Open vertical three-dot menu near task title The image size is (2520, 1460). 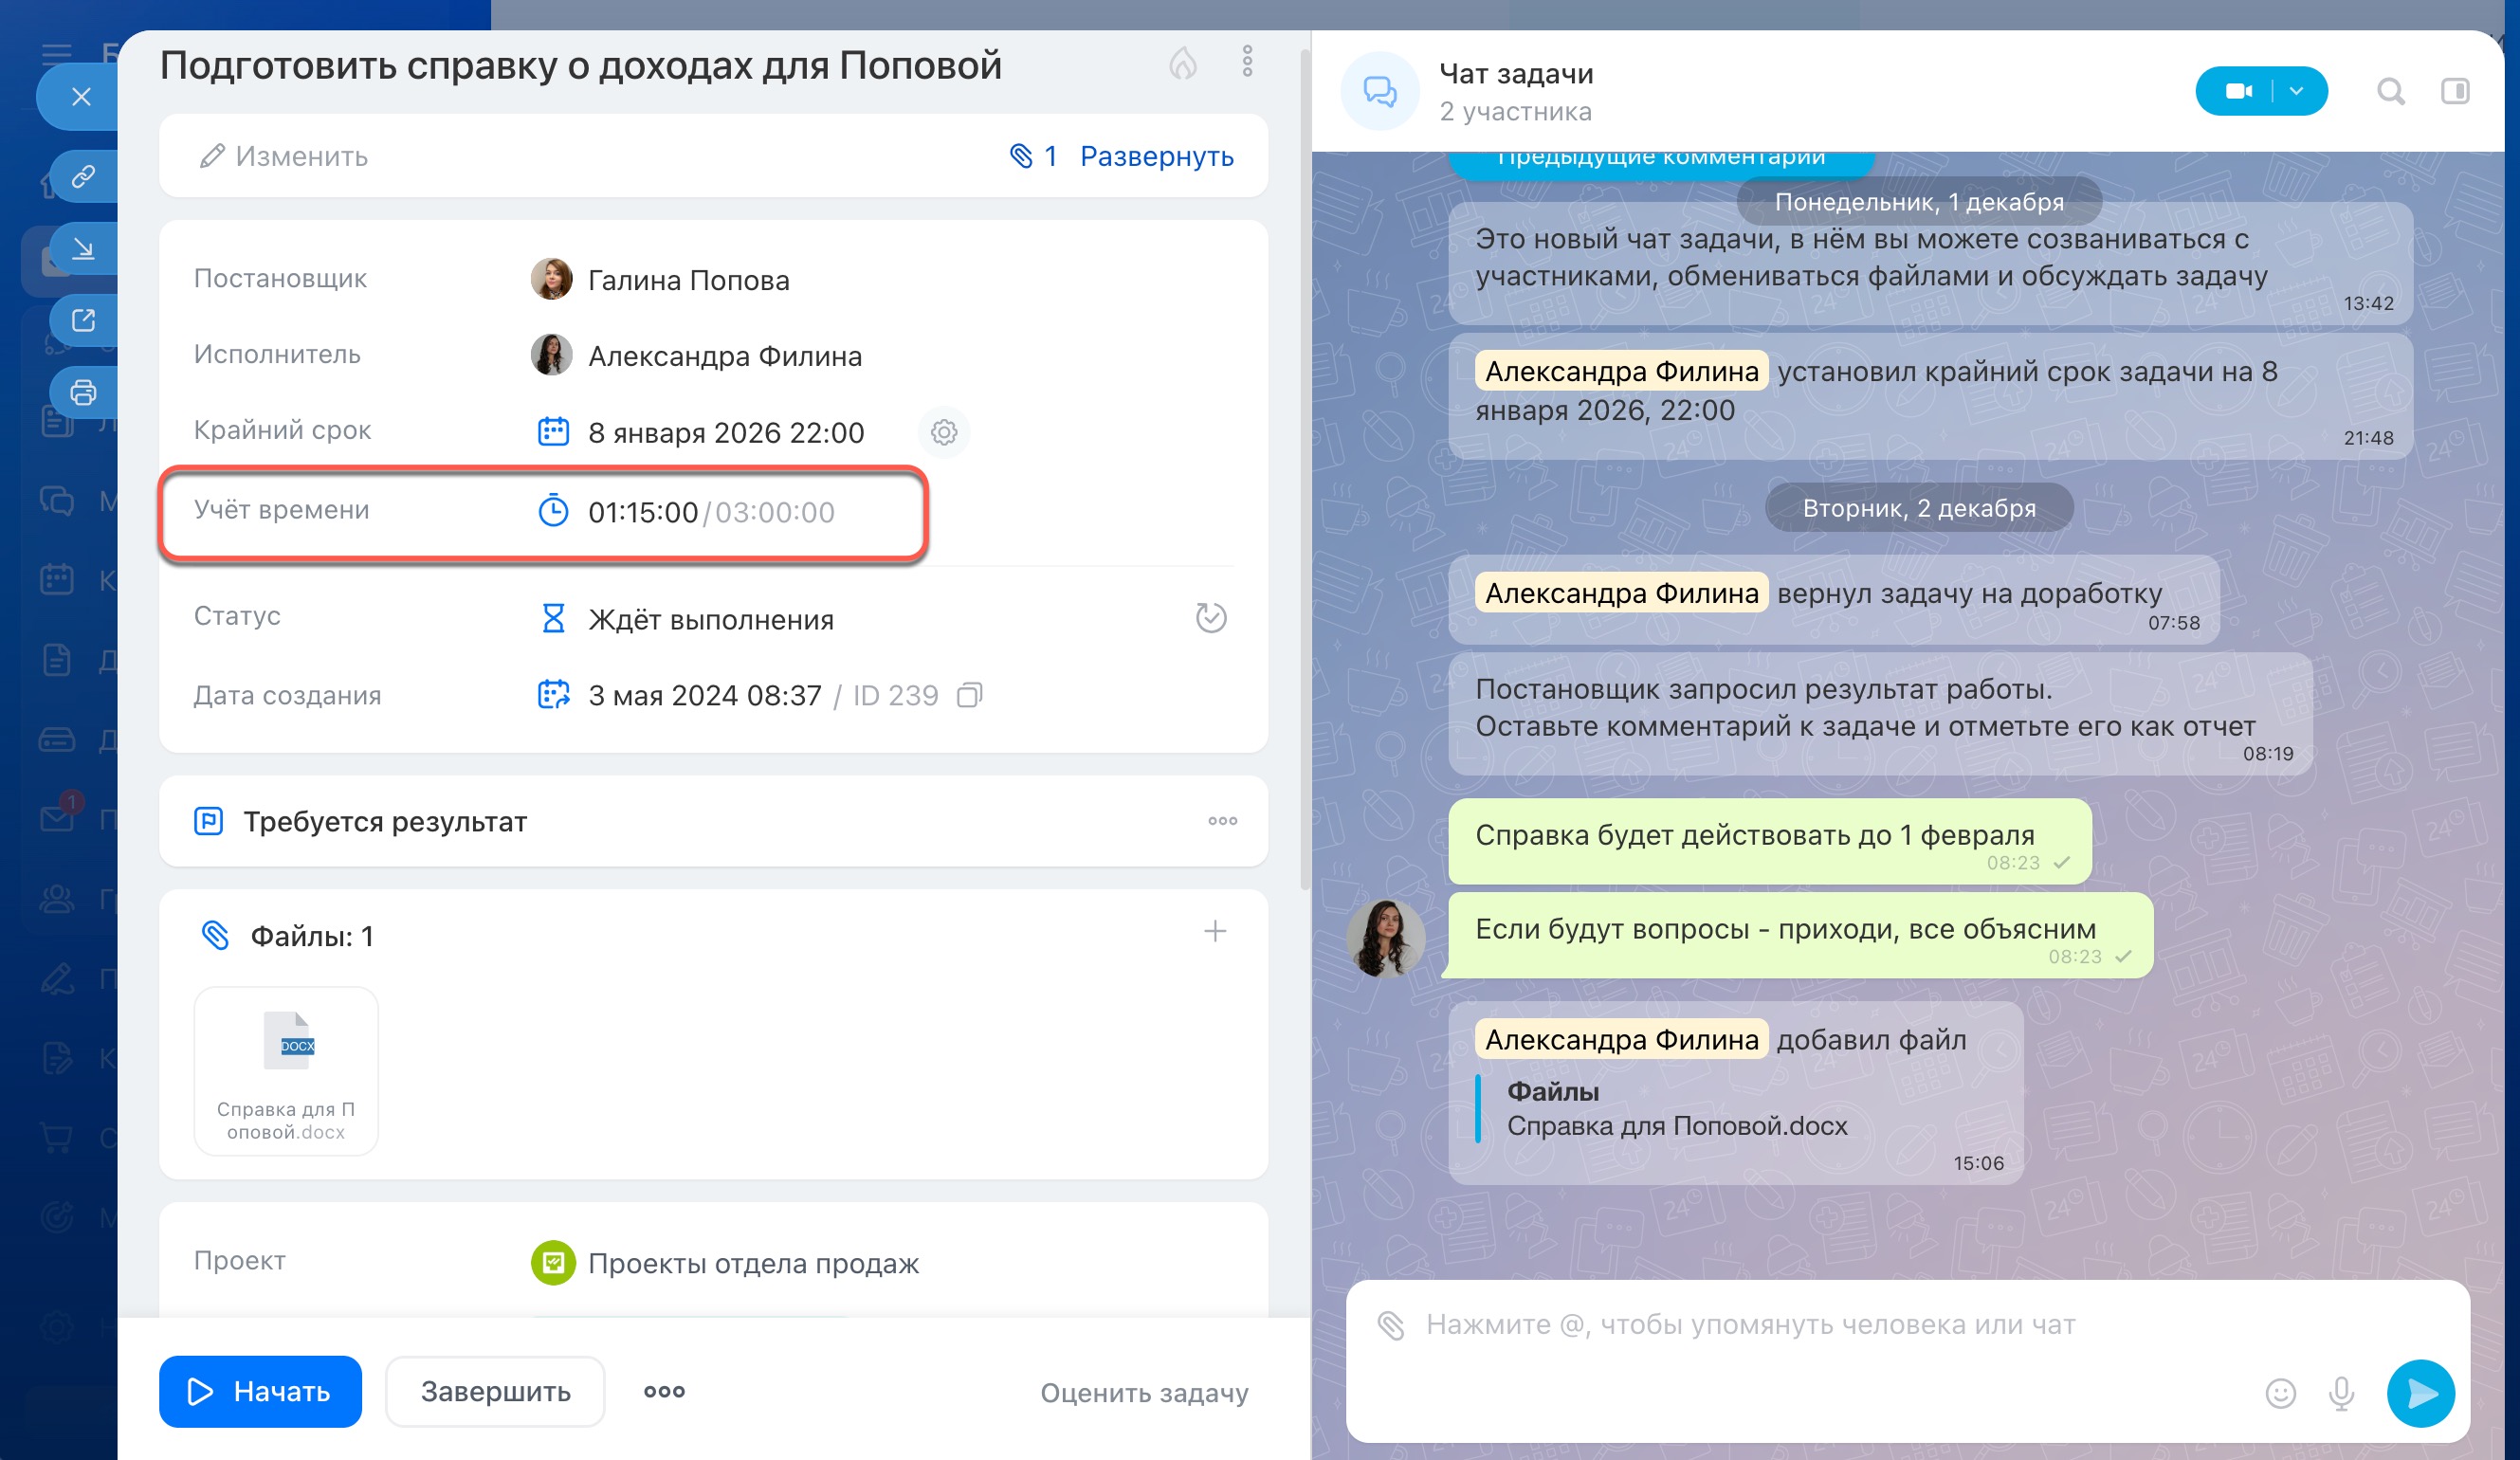click(1247, 61)
